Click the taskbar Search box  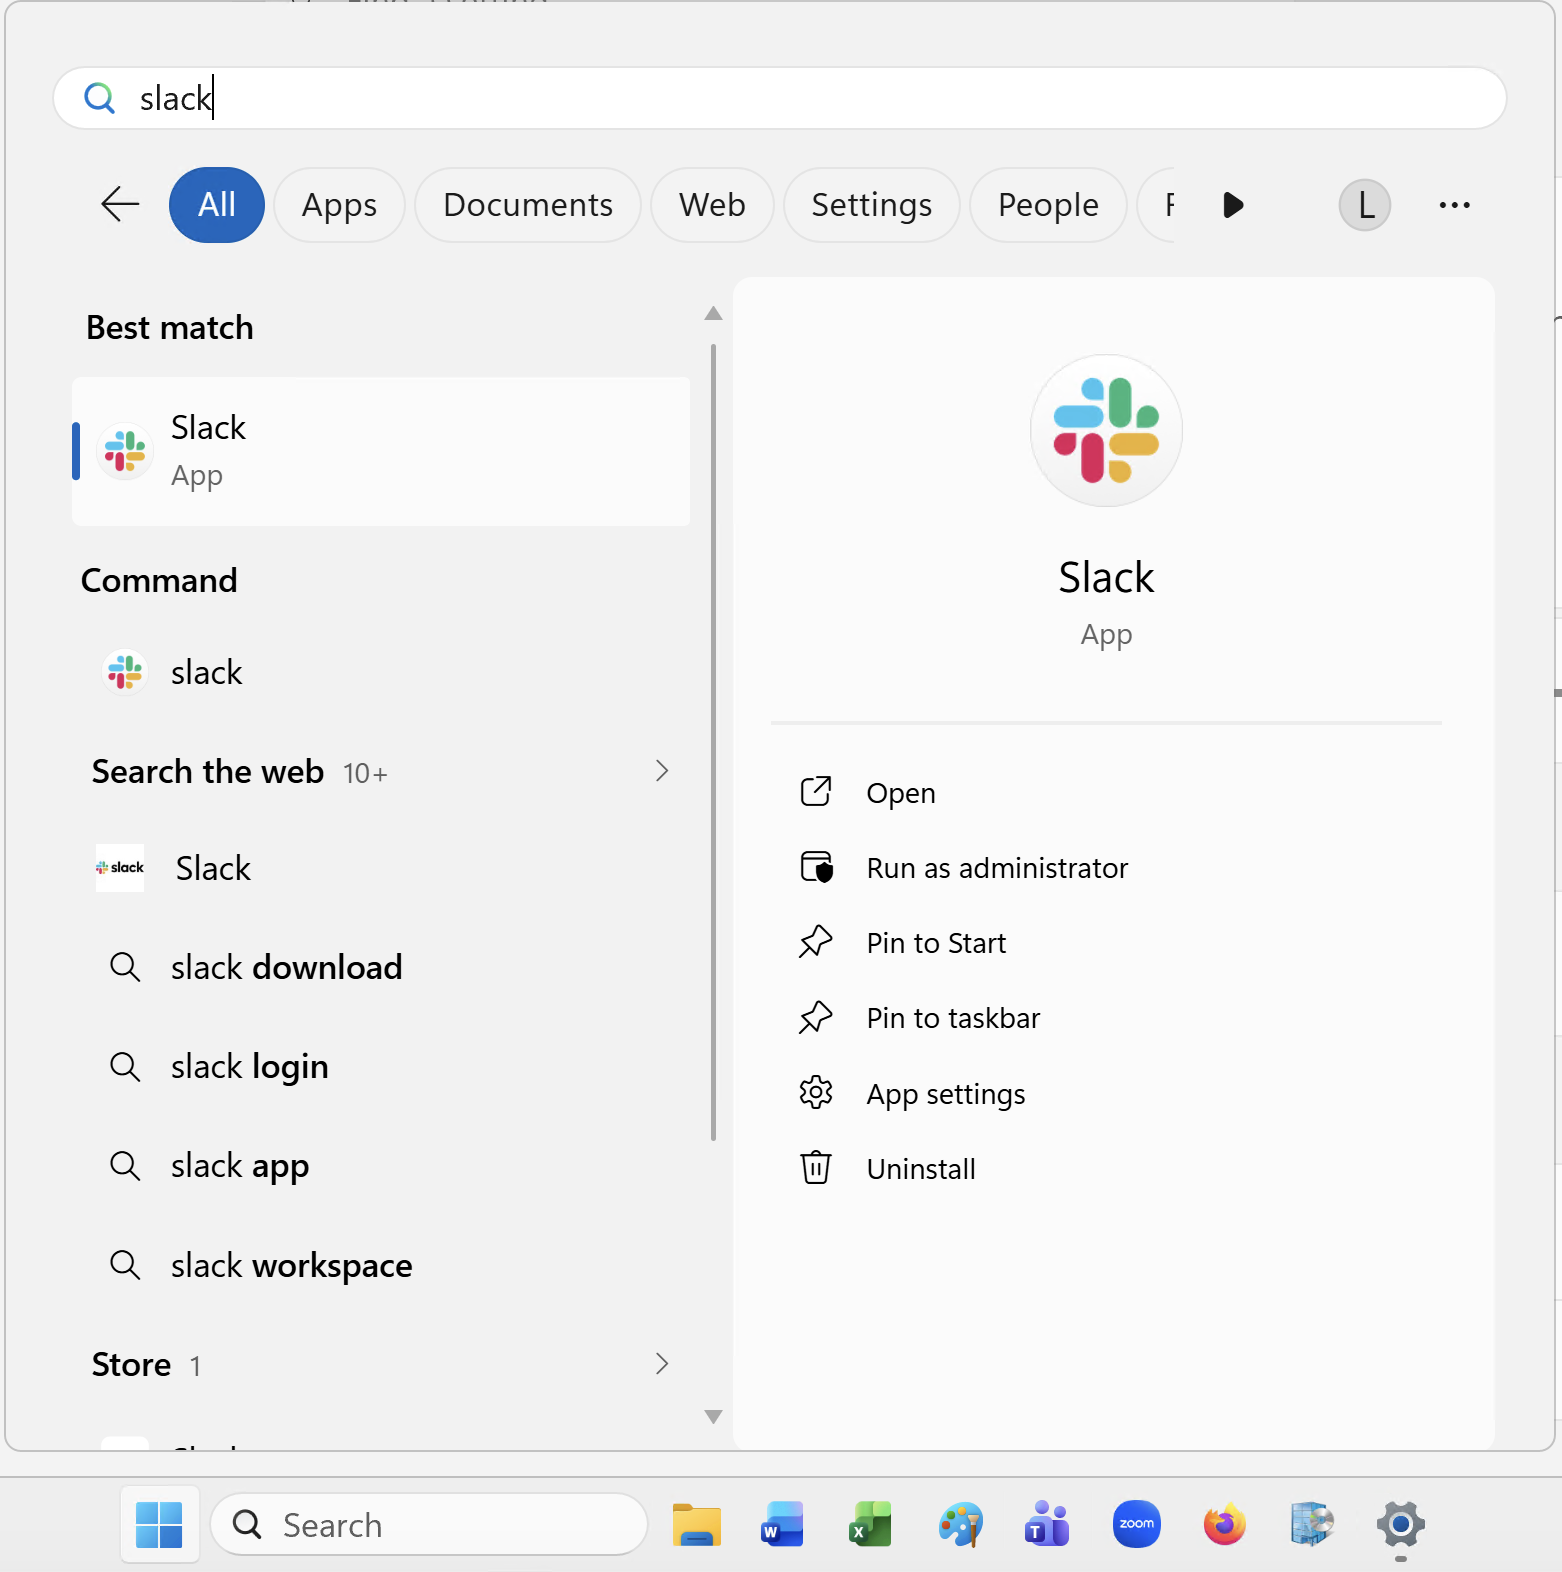coord(429,1525)
